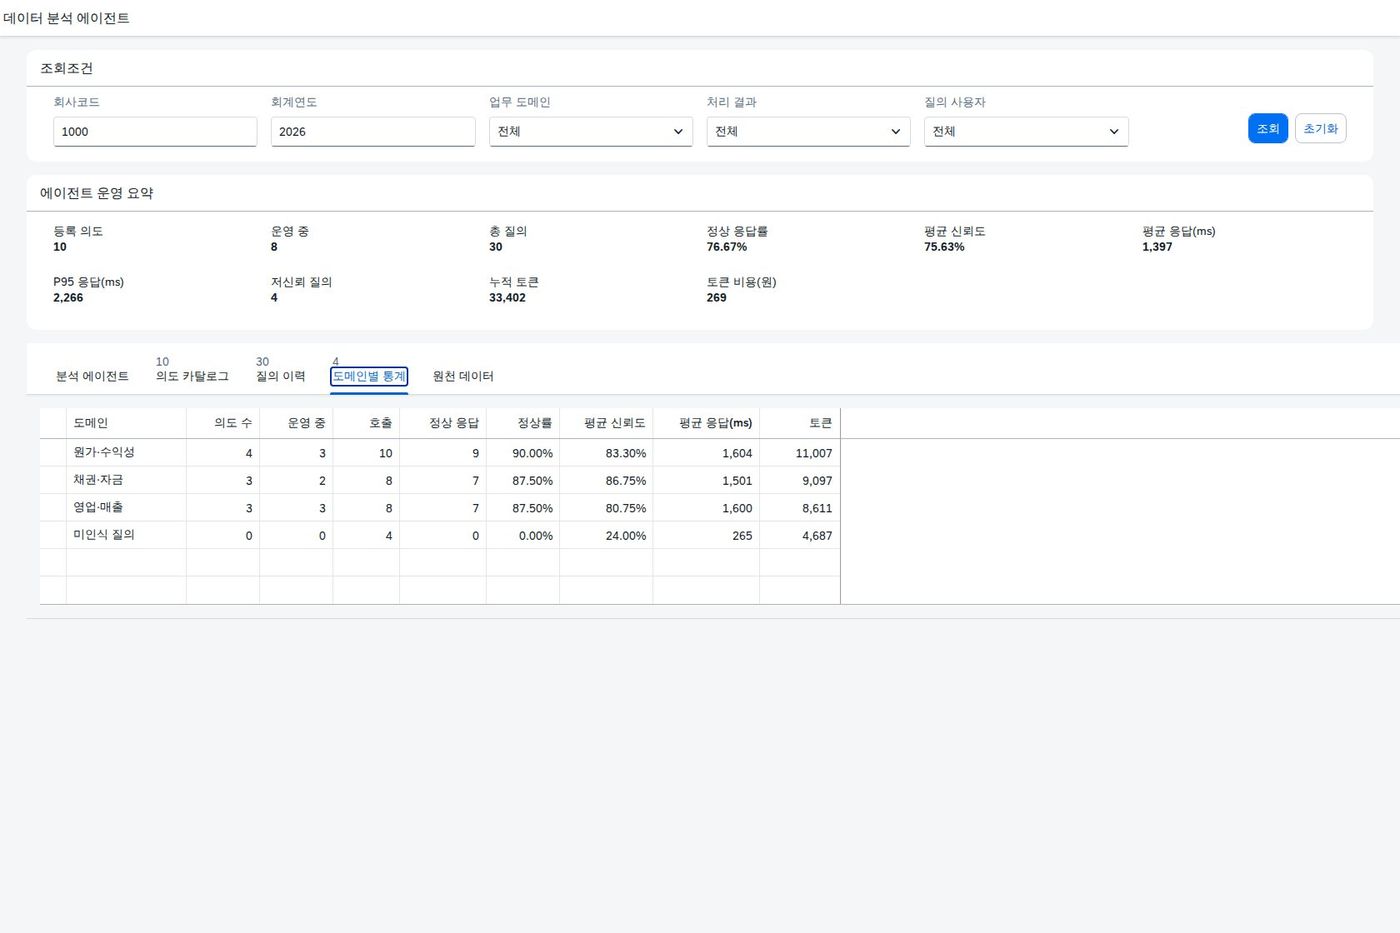
Task: Click the 정상률 column header
Action: tap(523, 423)
